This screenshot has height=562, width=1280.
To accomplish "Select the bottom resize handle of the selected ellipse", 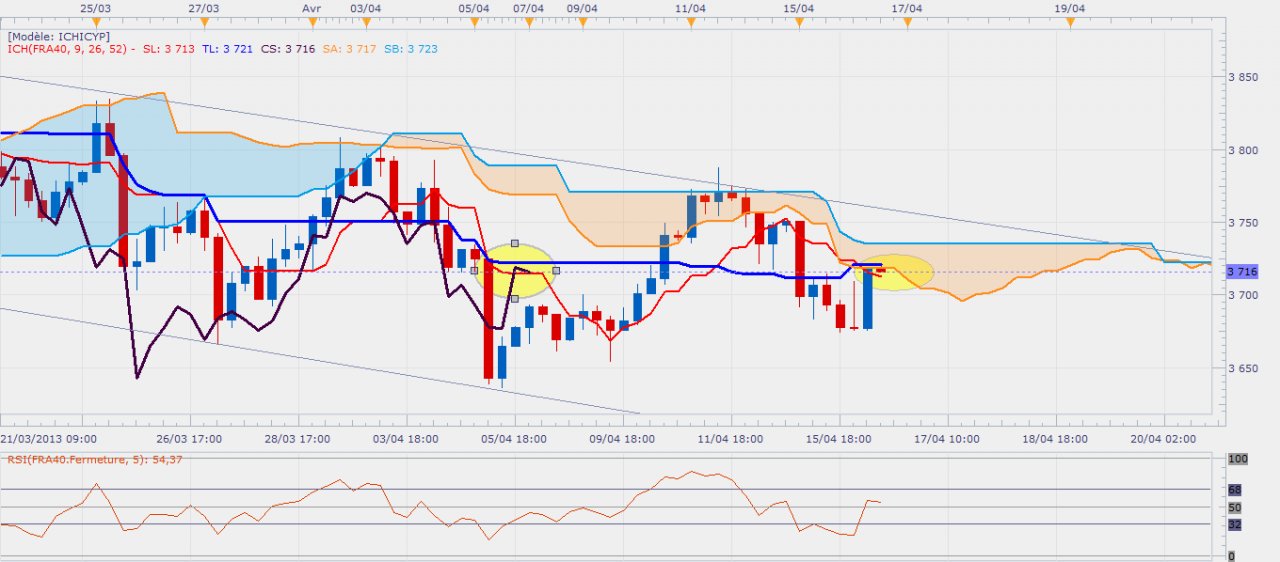I will point(514,298).
